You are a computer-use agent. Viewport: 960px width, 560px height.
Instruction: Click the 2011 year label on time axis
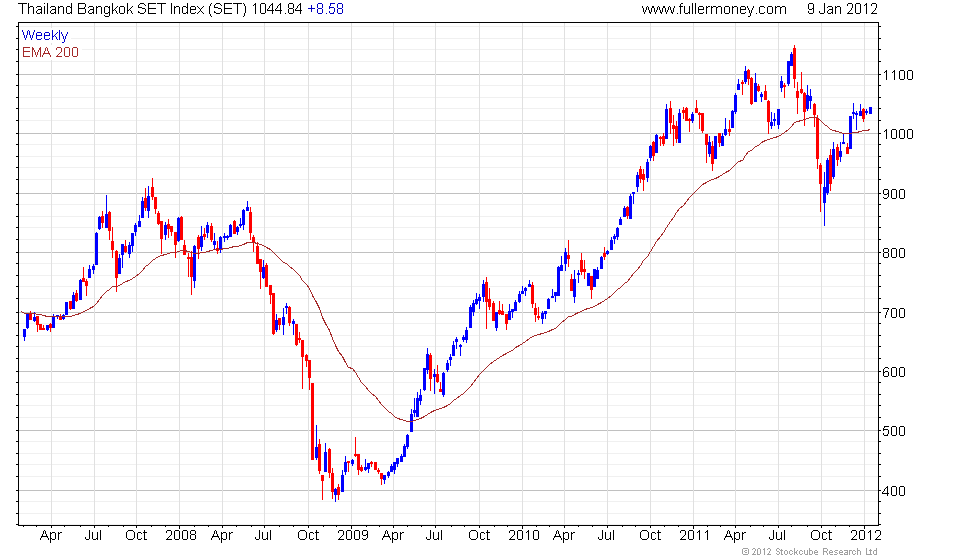pyautogui.click(x=694, y=536)
